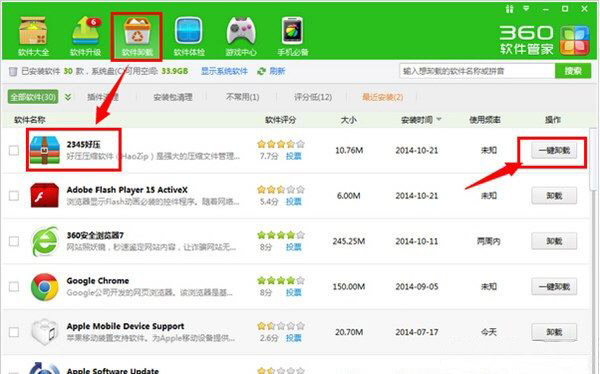Check the box for Apple Mobile Device Support

(14, 332)
